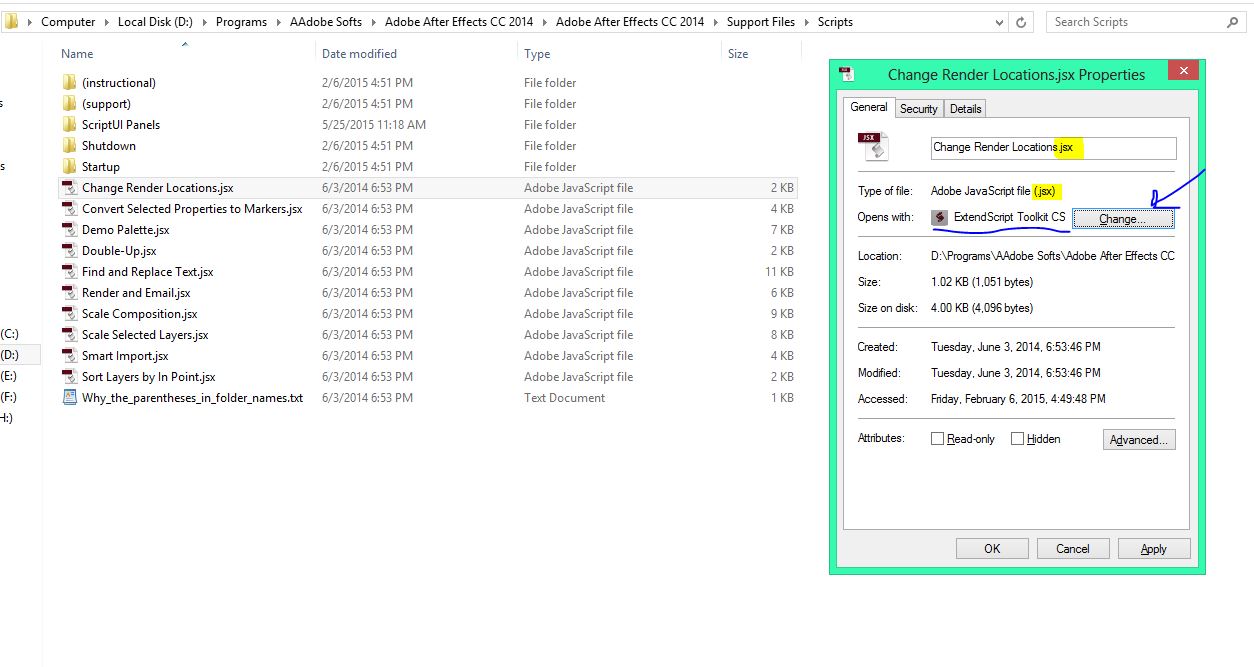1254x667 pixels.
Task: Expand the breadcrumb arrow after Programs
Action: (277, 21)
